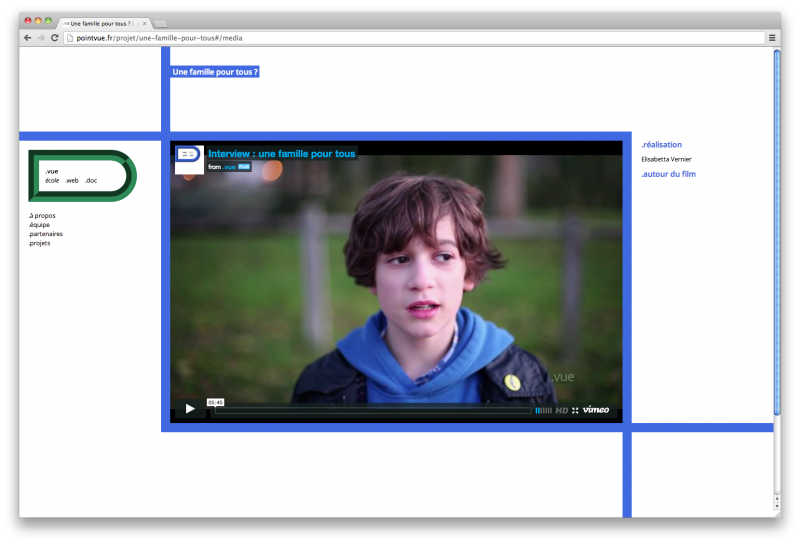
Task: Open a new browser tab
Action: point(160,23)
